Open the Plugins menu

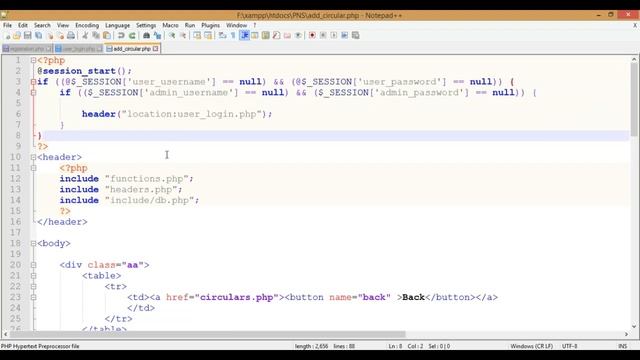(x=211, y=25)
